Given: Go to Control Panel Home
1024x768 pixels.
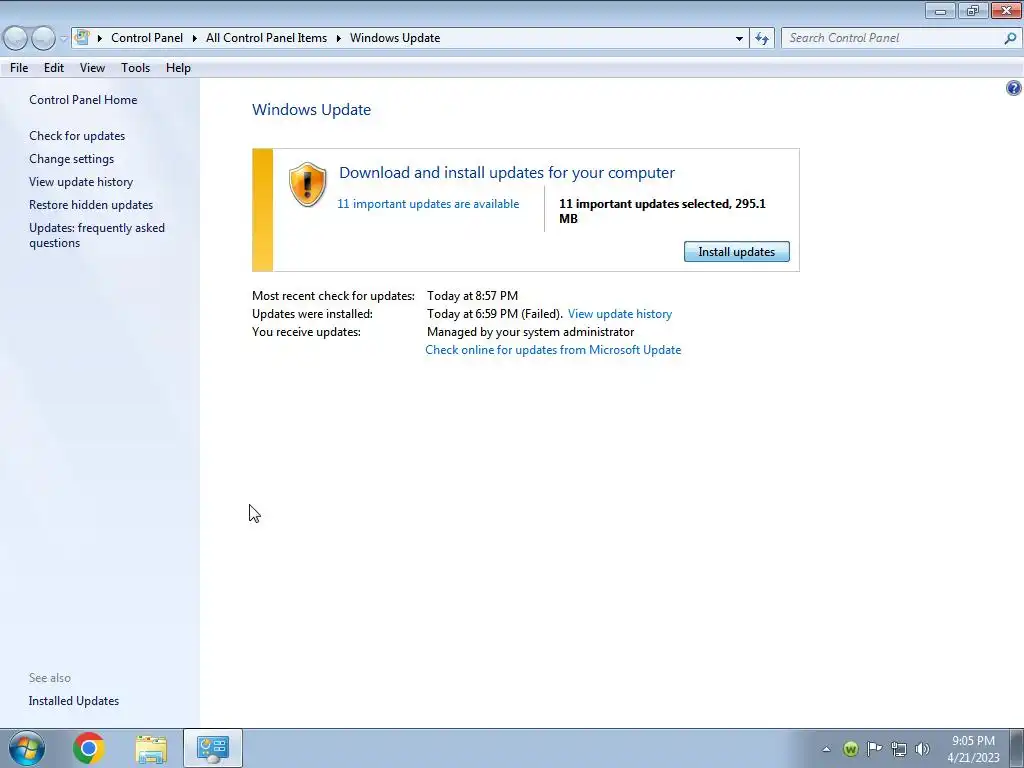Looking at the screenshot, I should [83, 100].
